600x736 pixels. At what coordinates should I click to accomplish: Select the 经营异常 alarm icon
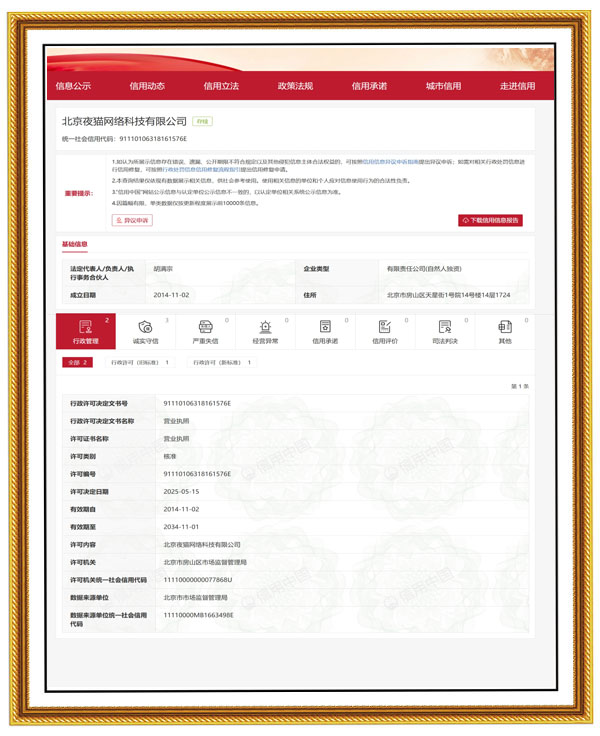[265, 332]
